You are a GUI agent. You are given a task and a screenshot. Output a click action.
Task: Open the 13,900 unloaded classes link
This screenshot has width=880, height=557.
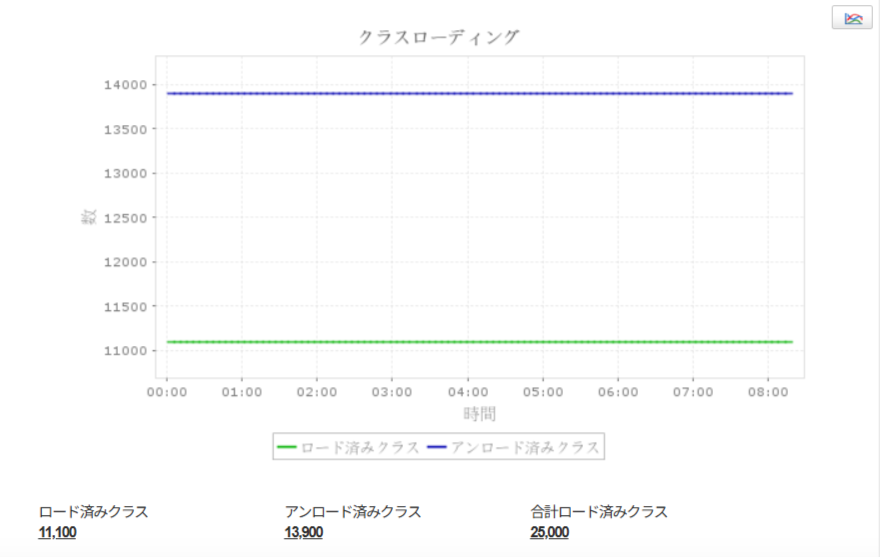click(x=304, y=532)
